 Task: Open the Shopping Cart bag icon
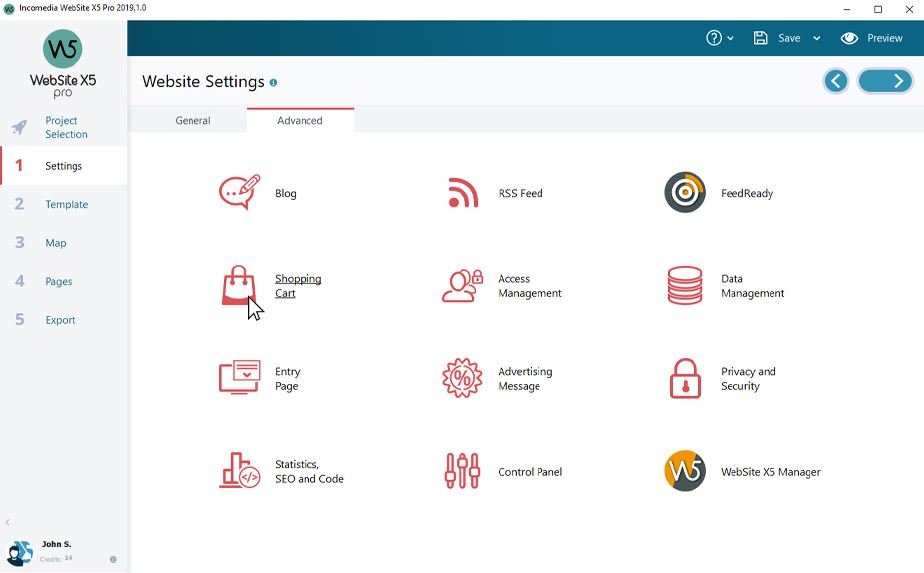(x=239, y=285)
